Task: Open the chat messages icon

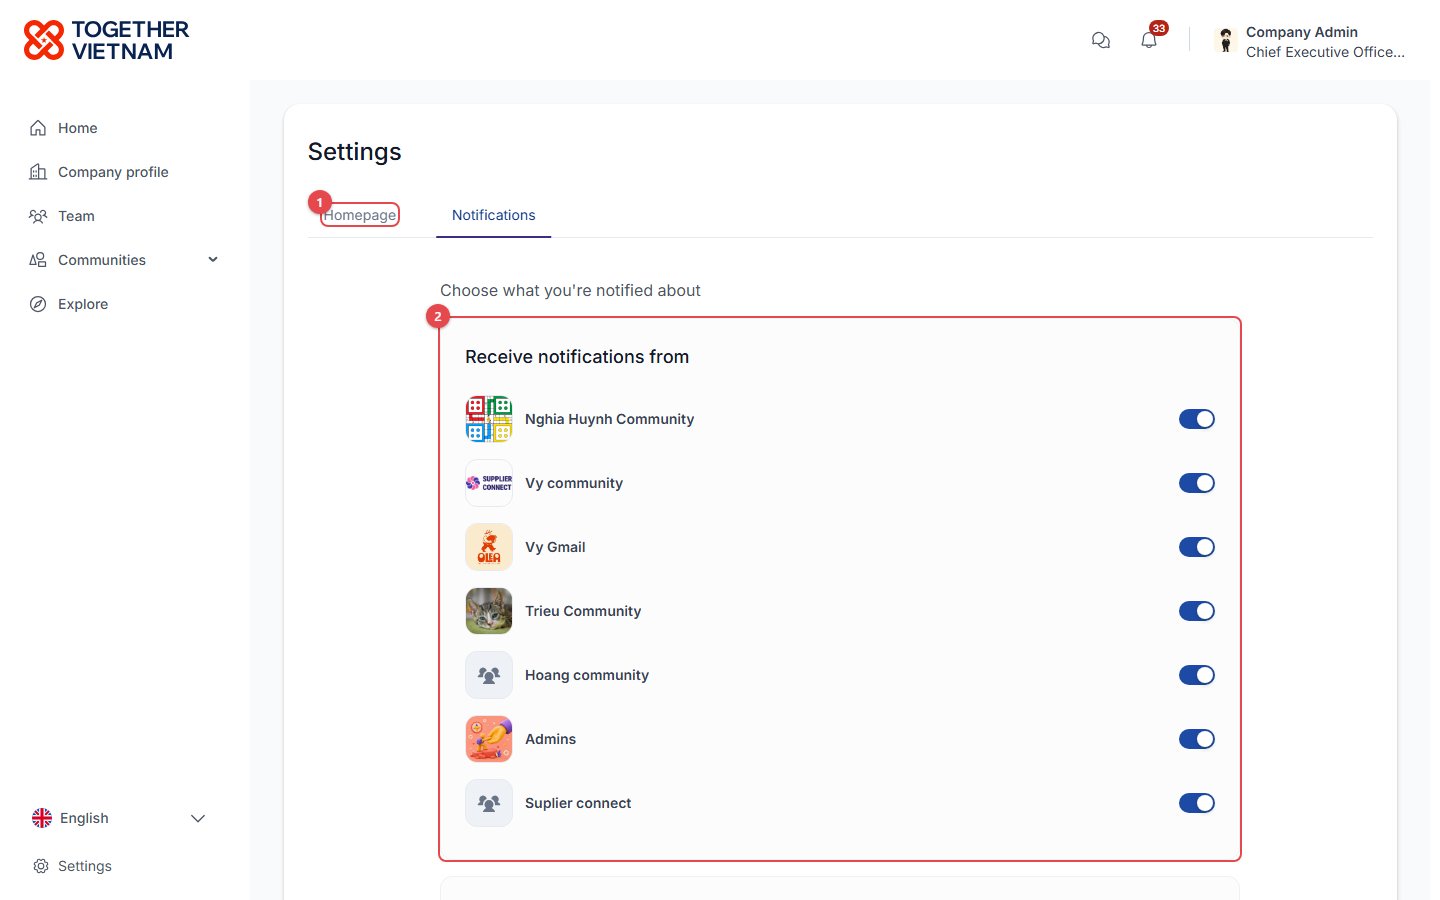Action: coord(1101,40)
